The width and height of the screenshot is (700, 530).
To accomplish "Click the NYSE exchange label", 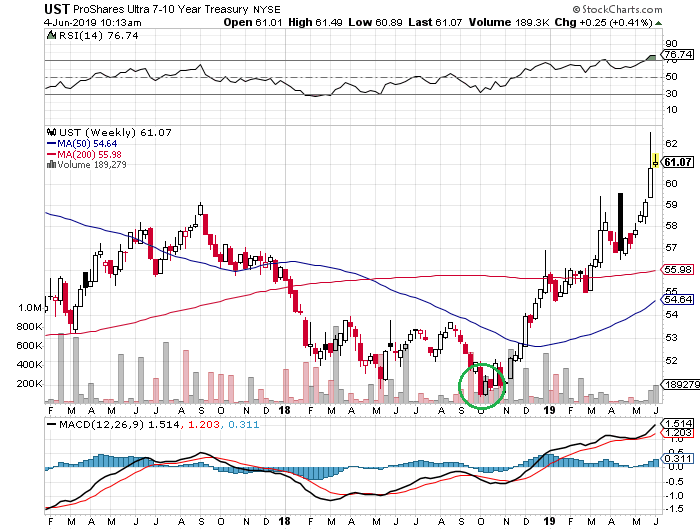I will pos(267,9).
